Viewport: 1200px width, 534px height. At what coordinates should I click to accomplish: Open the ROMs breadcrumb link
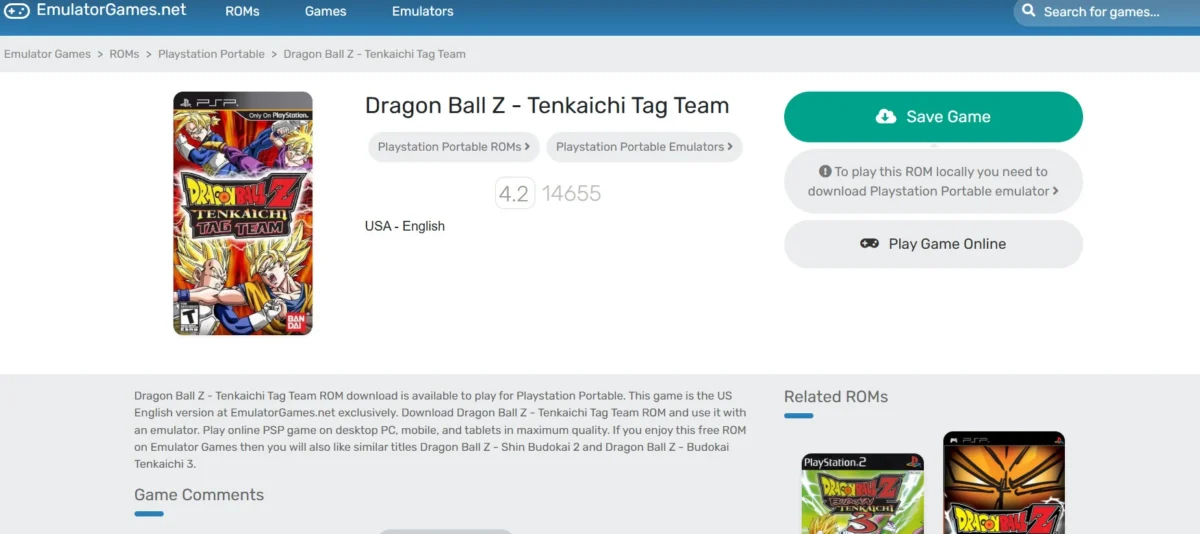124,54
